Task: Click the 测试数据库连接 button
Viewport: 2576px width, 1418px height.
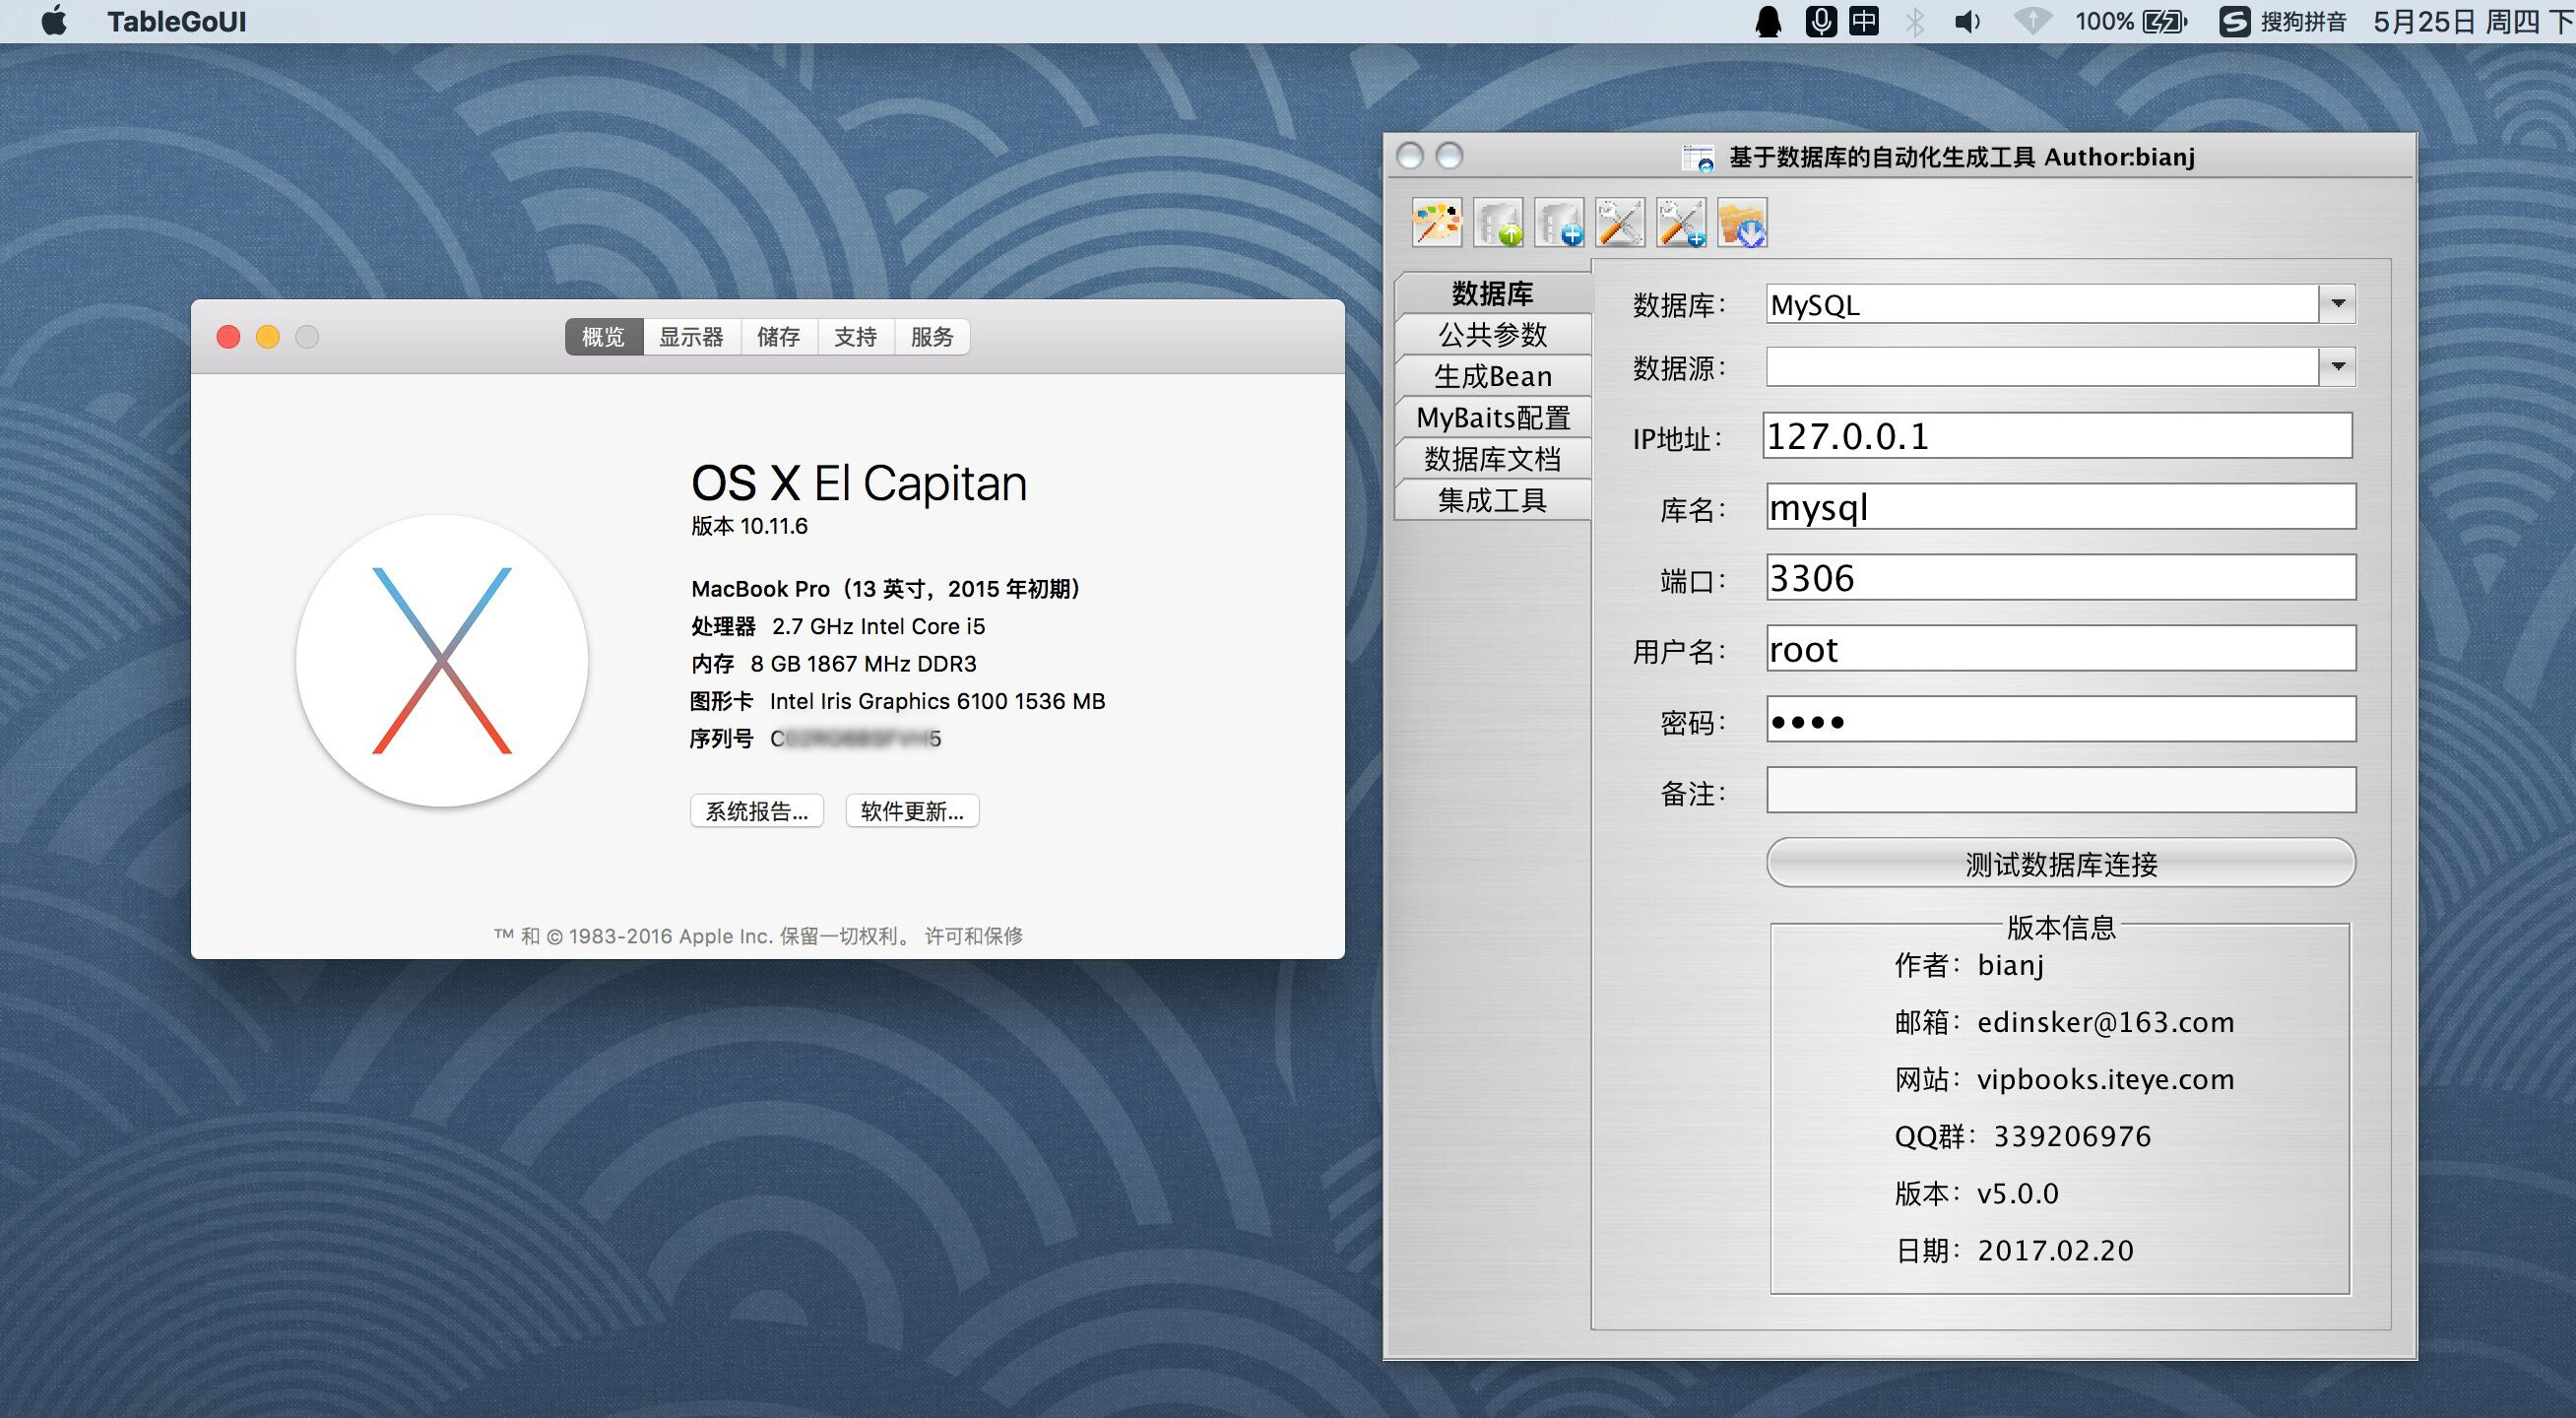Action: coord(2060,863)
